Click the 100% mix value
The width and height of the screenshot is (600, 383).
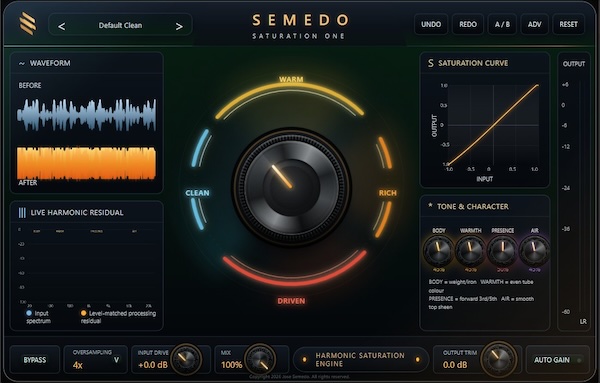pos(232,365)
